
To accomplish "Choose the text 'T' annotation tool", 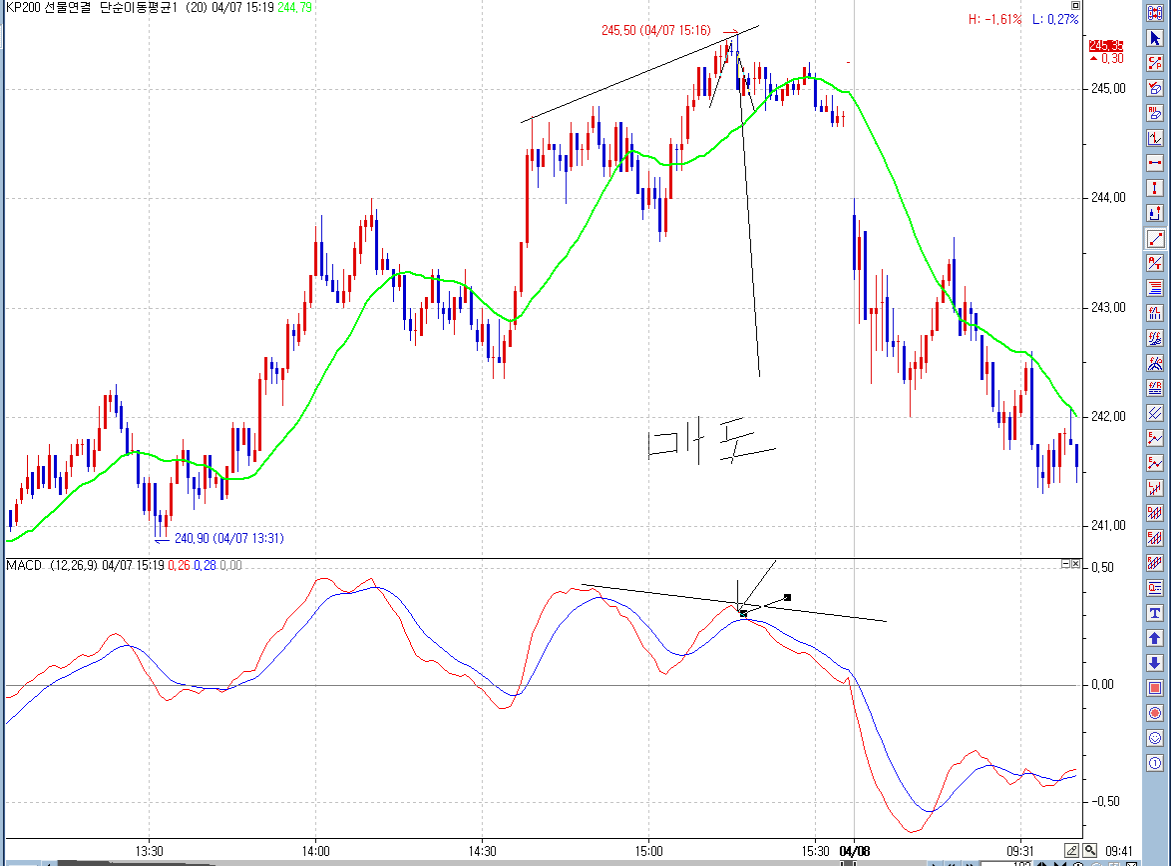I will [1155, 613].
